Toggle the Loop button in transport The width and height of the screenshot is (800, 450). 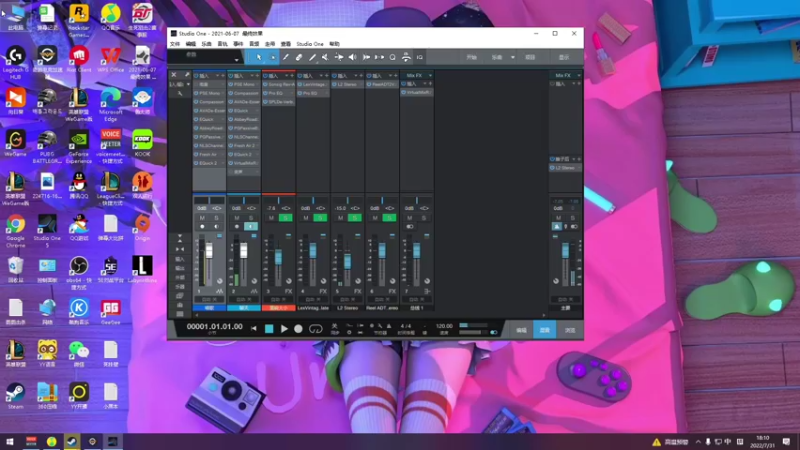point(315,329)
